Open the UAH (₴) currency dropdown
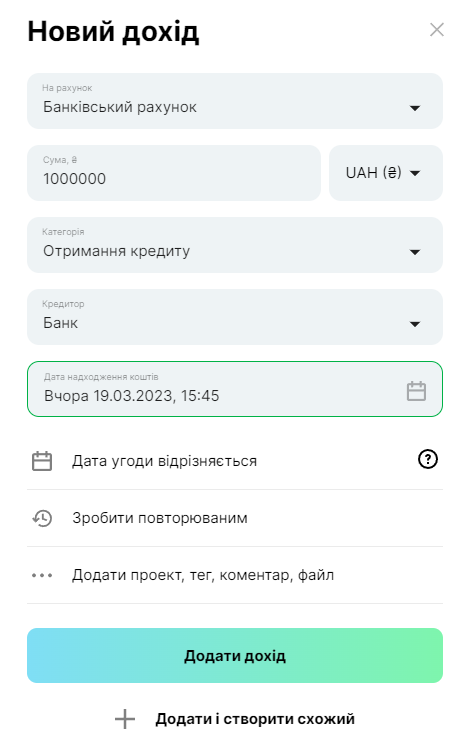471x742 pixels. click(x=386, y=173)
